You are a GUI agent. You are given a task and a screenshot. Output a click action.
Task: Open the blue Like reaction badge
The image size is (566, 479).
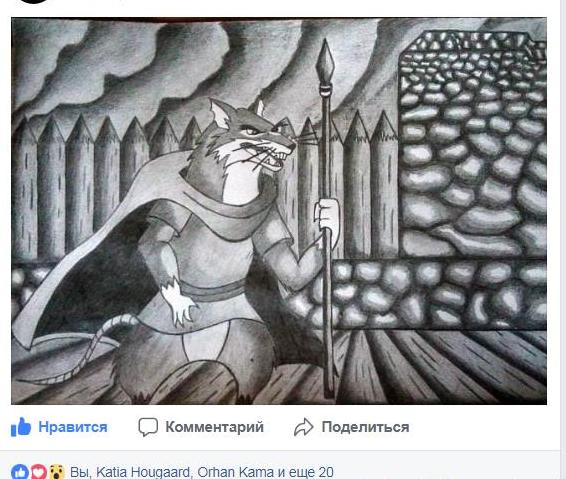tap(20, 472)
